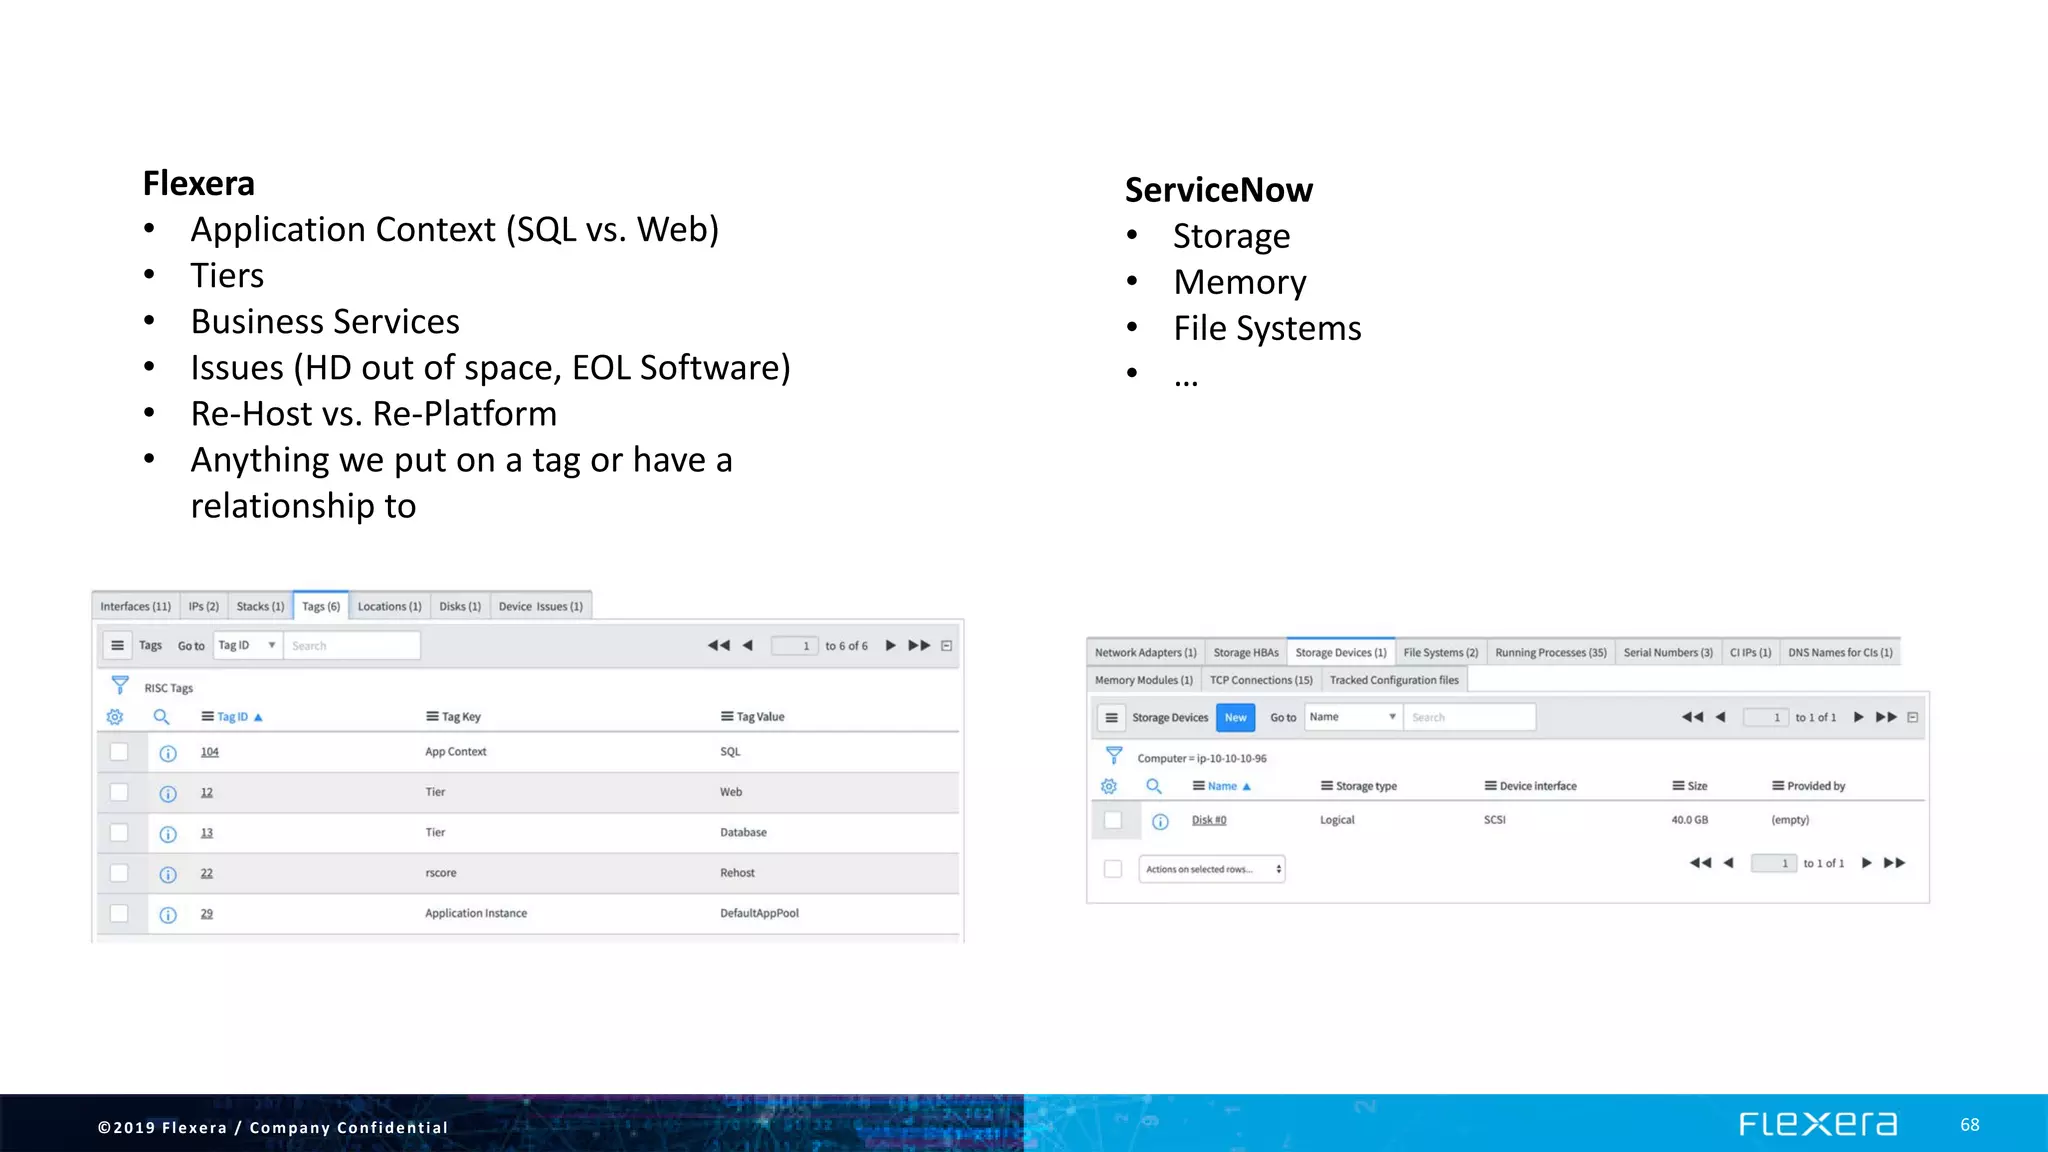Check the box for tag 104 row
Screen dimensions: 2048x1152
(119, 752)
